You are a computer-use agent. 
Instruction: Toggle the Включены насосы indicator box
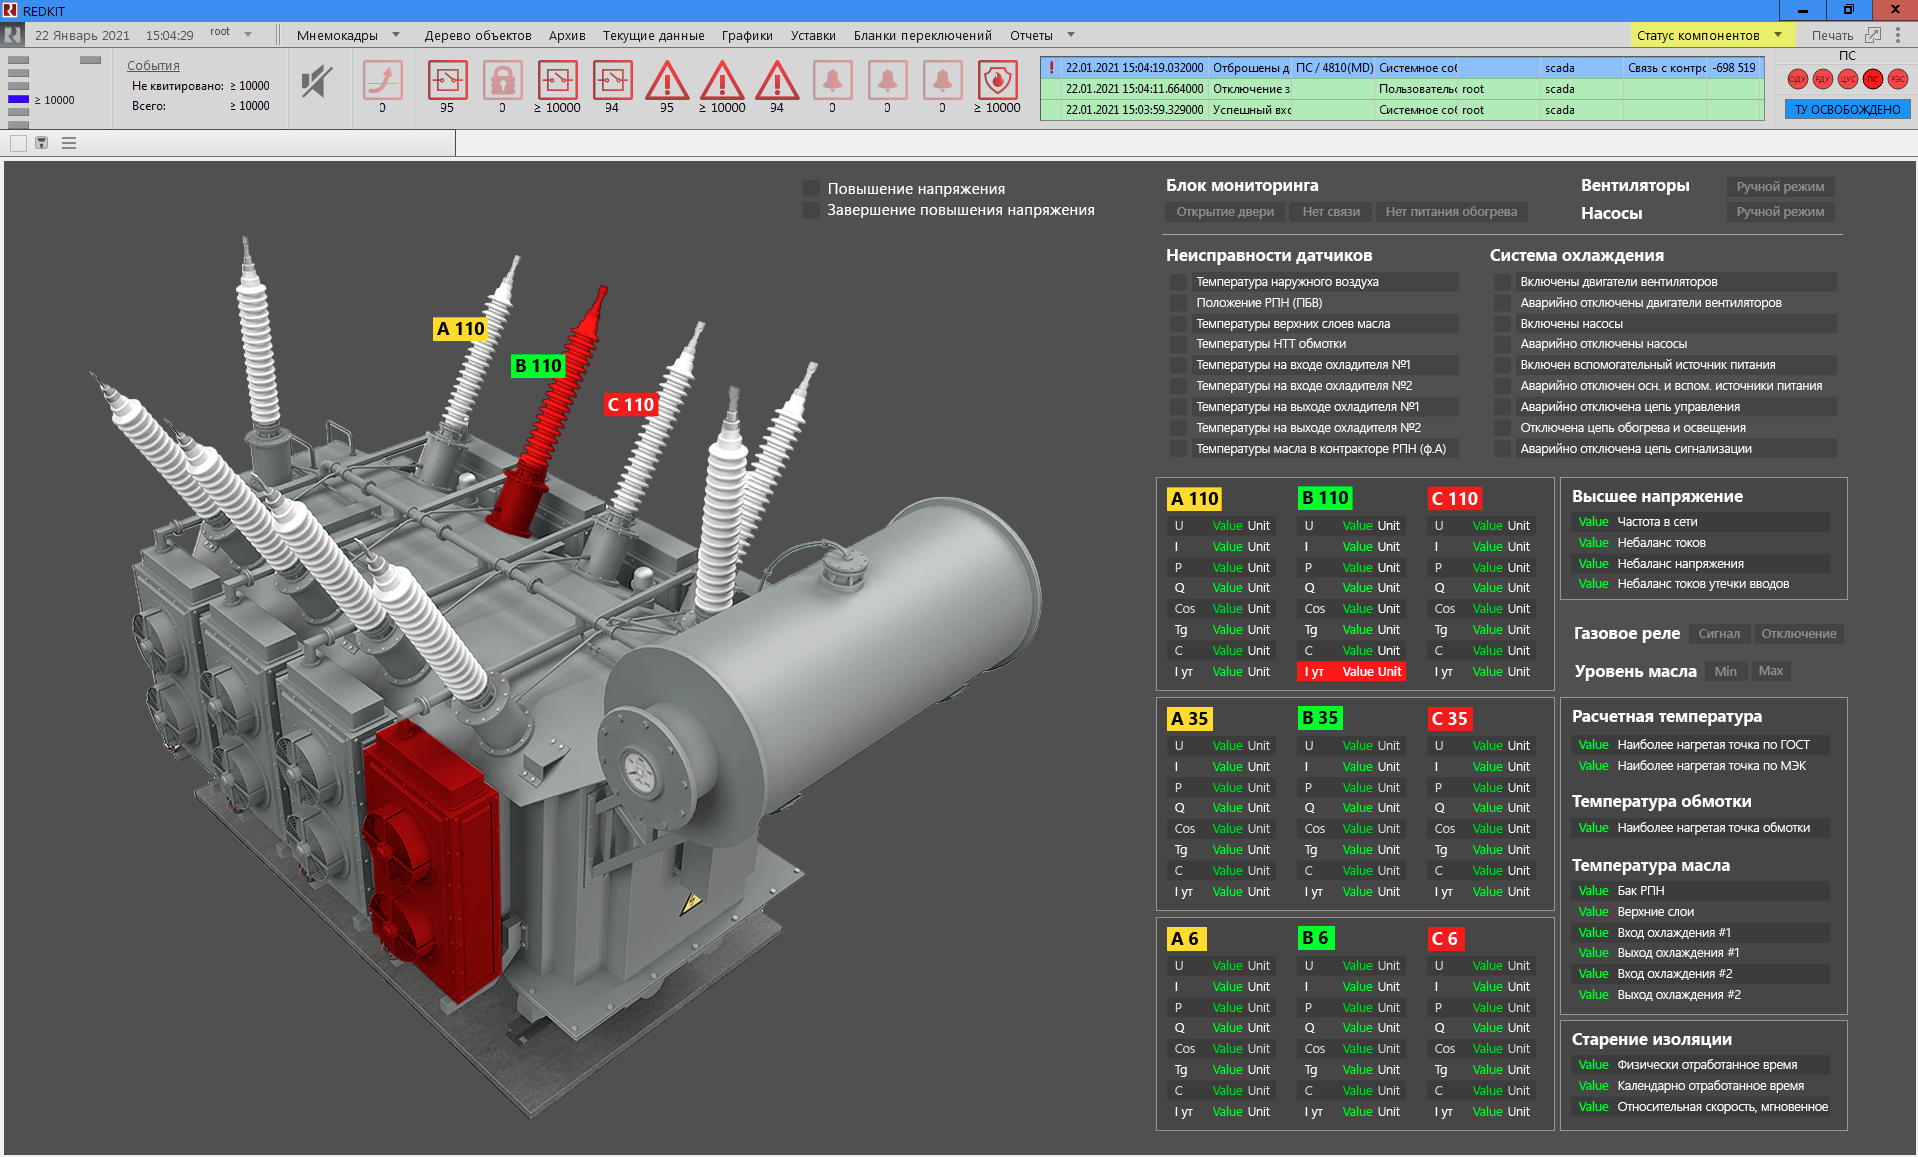click(x=1502, y=324)
